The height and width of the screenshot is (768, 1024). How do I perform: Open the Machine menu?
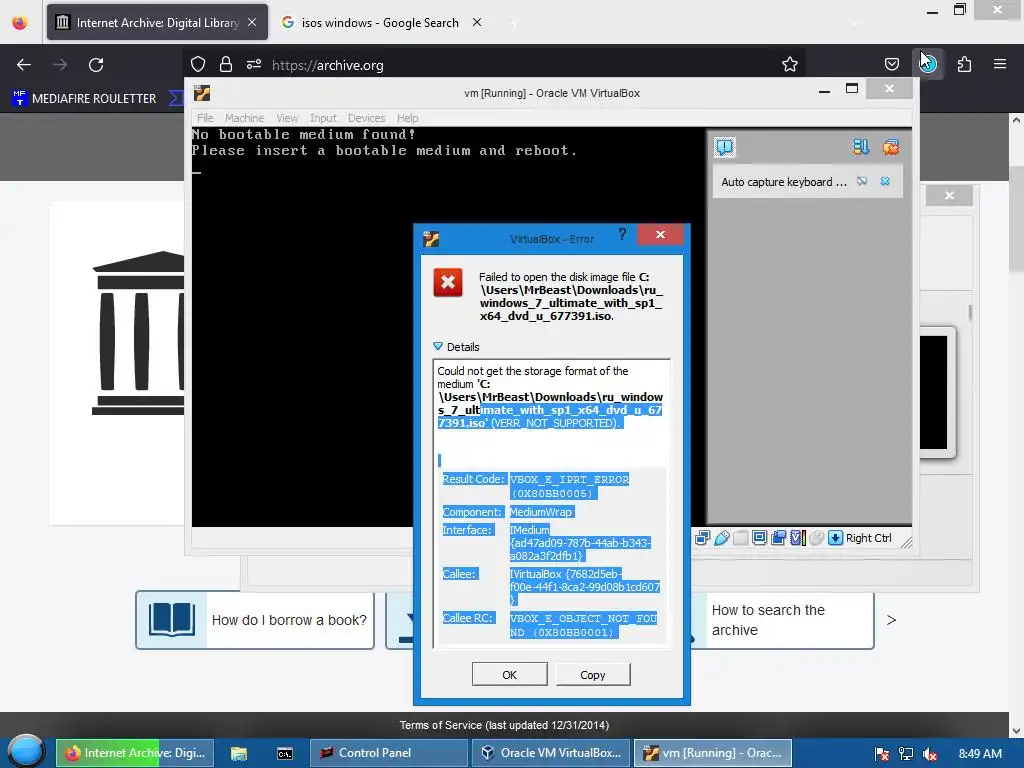click(x=244, y=118)
